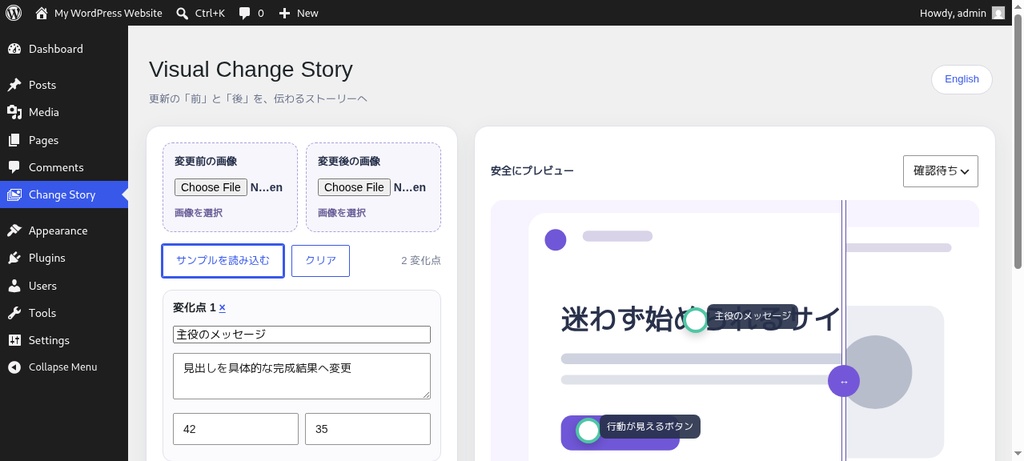Viewport: 1024px width, 461px height.
Task: Click the coordinate field with value 42
Action: coord(236,429)
